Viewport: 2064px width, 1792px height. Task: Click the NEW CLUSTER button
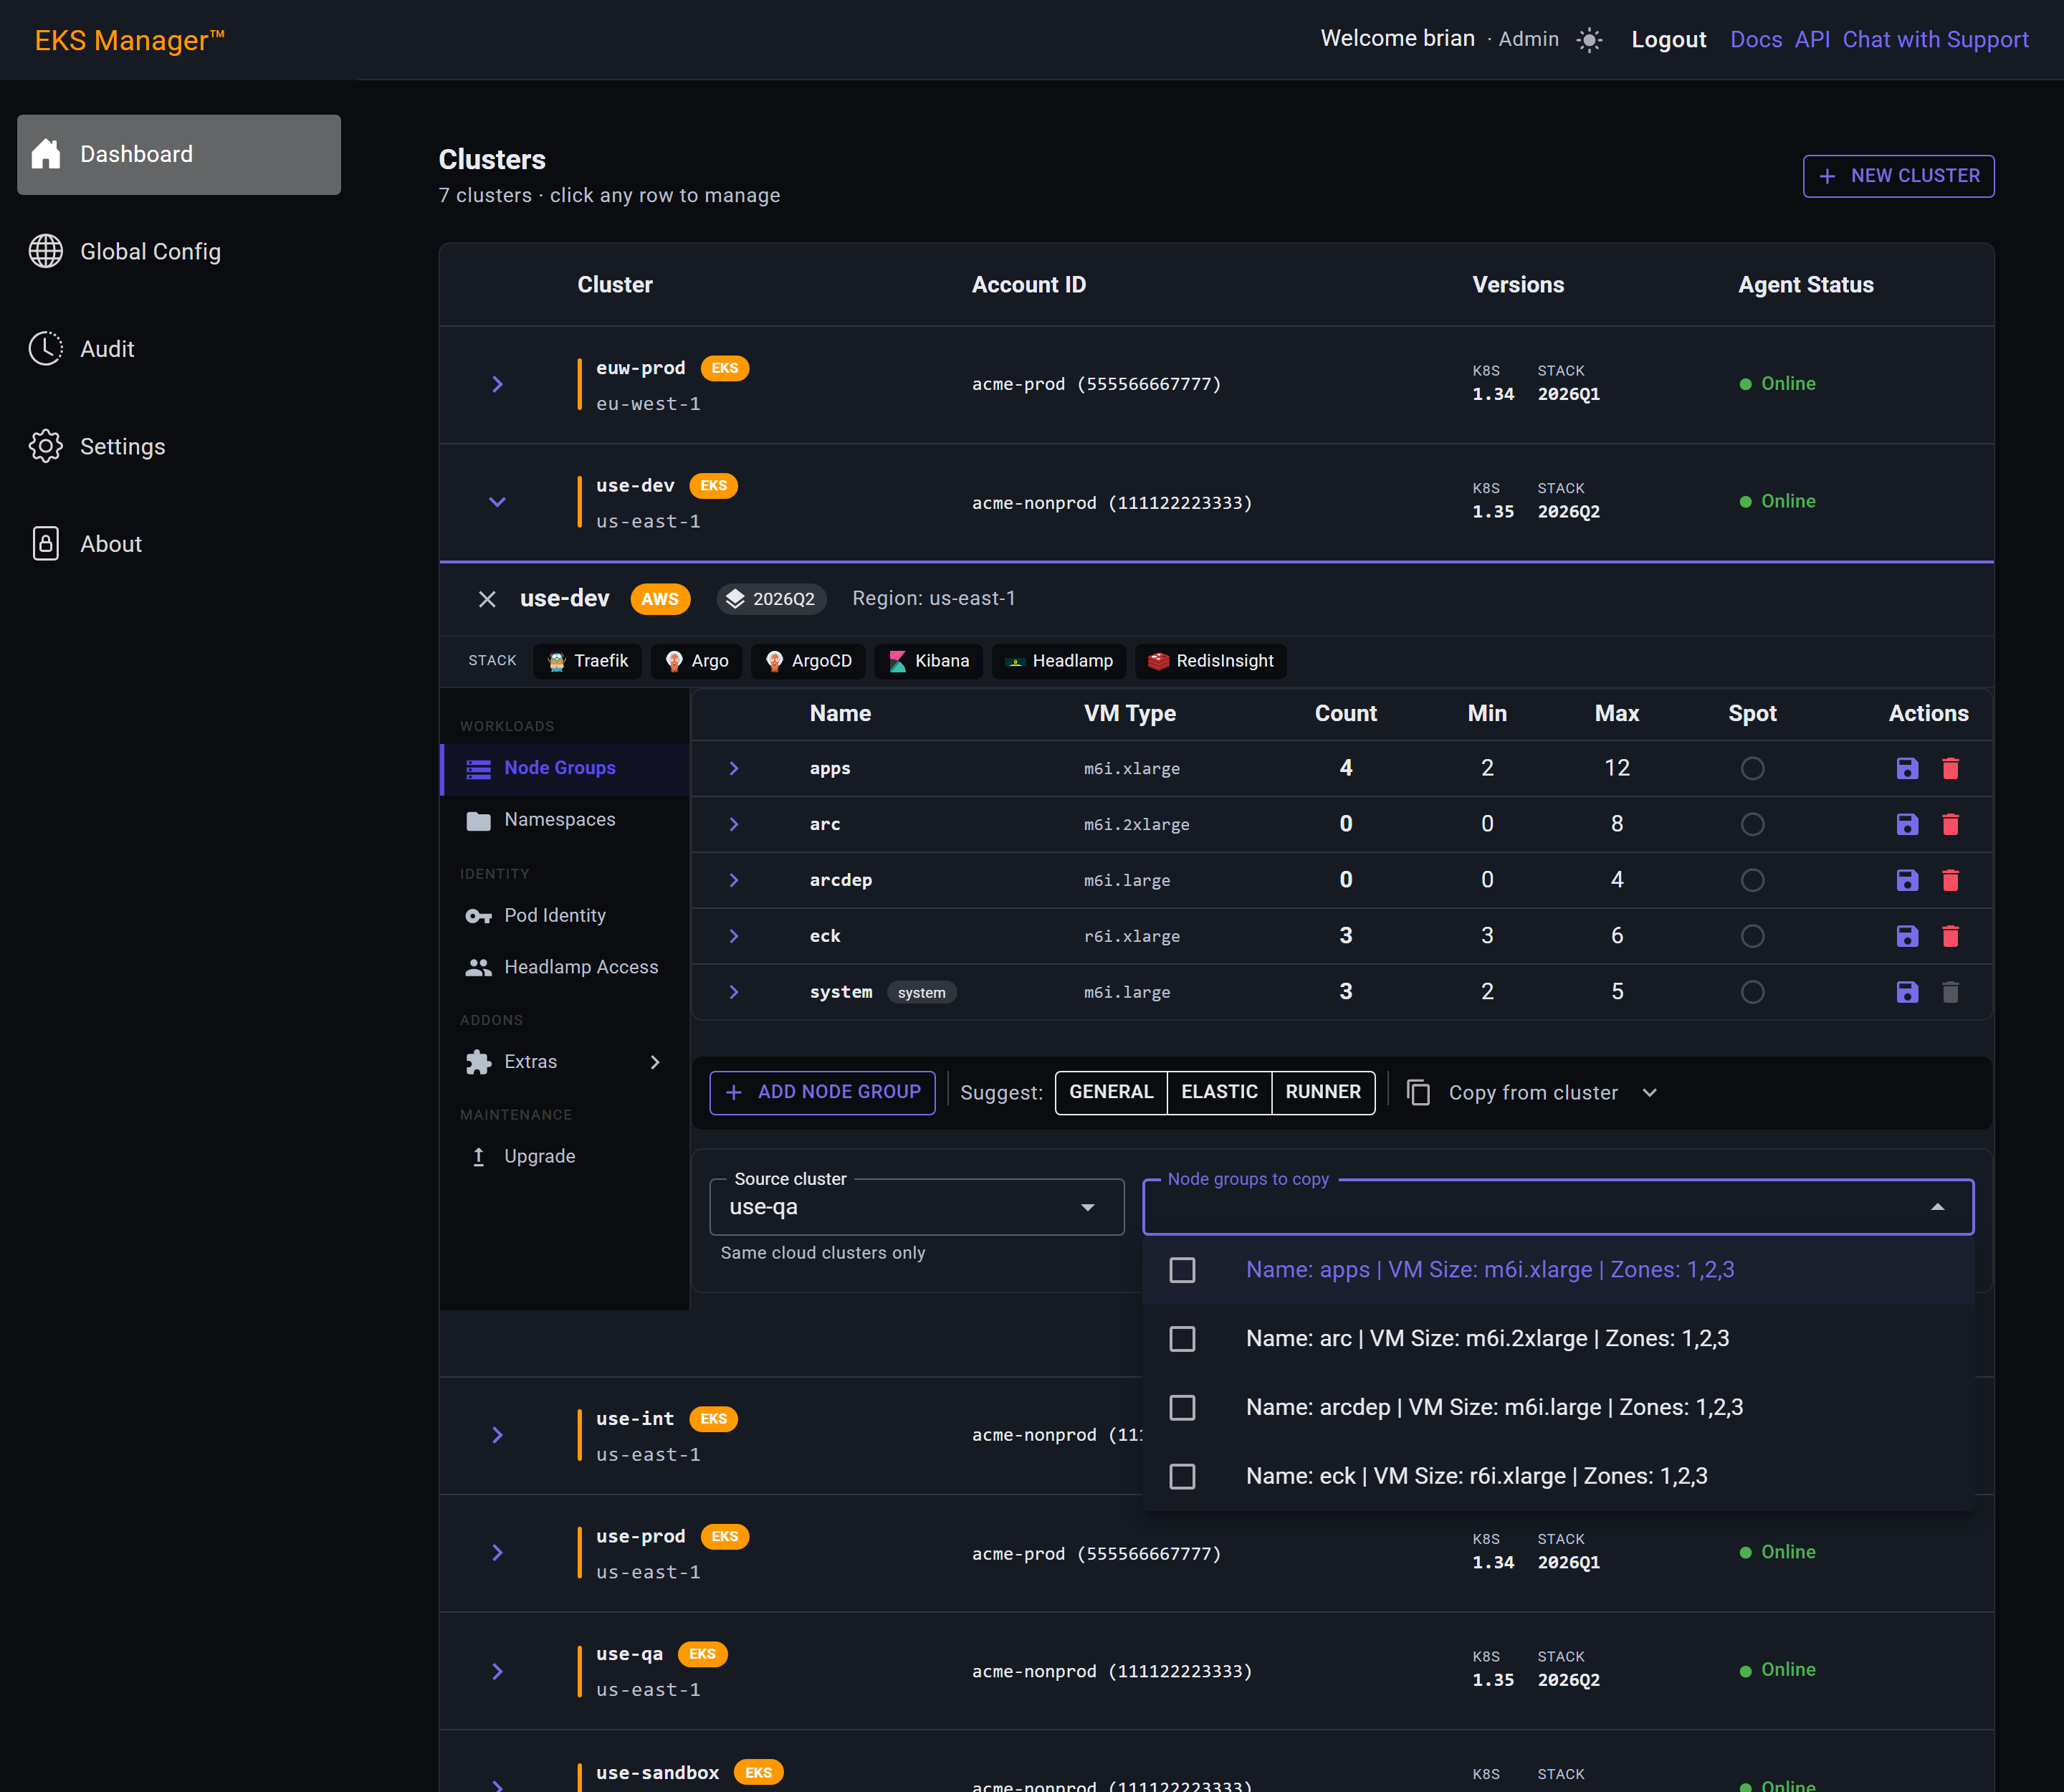point(1898,176)
